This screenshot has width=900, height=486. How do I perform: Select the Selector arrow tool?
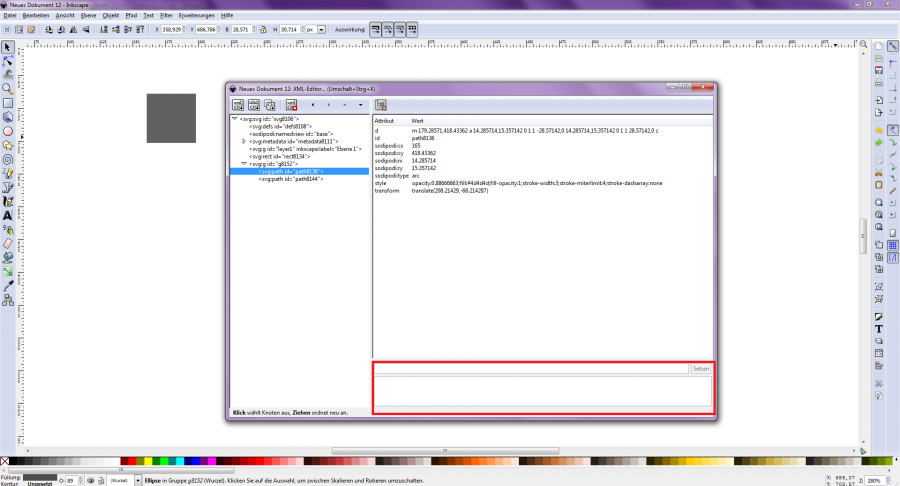pos(8,47)
